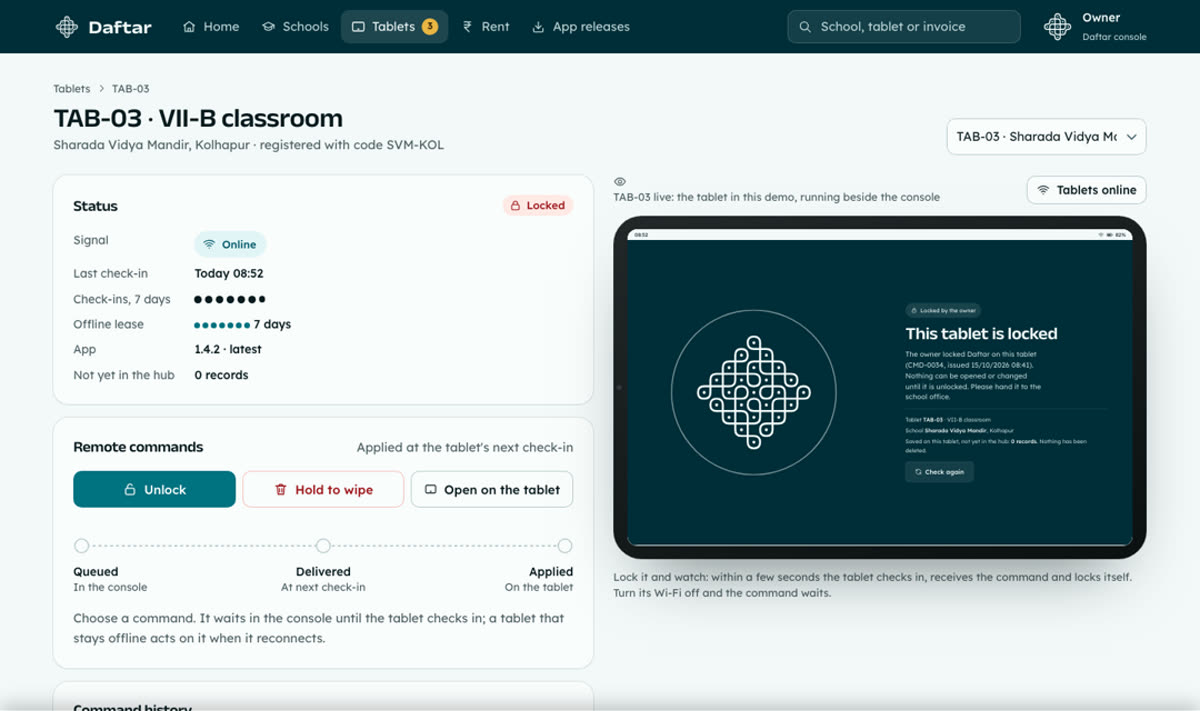Click the '1.4.2 · latest' app version
This screenshot has height=711, width=1200.
[228, 350]
